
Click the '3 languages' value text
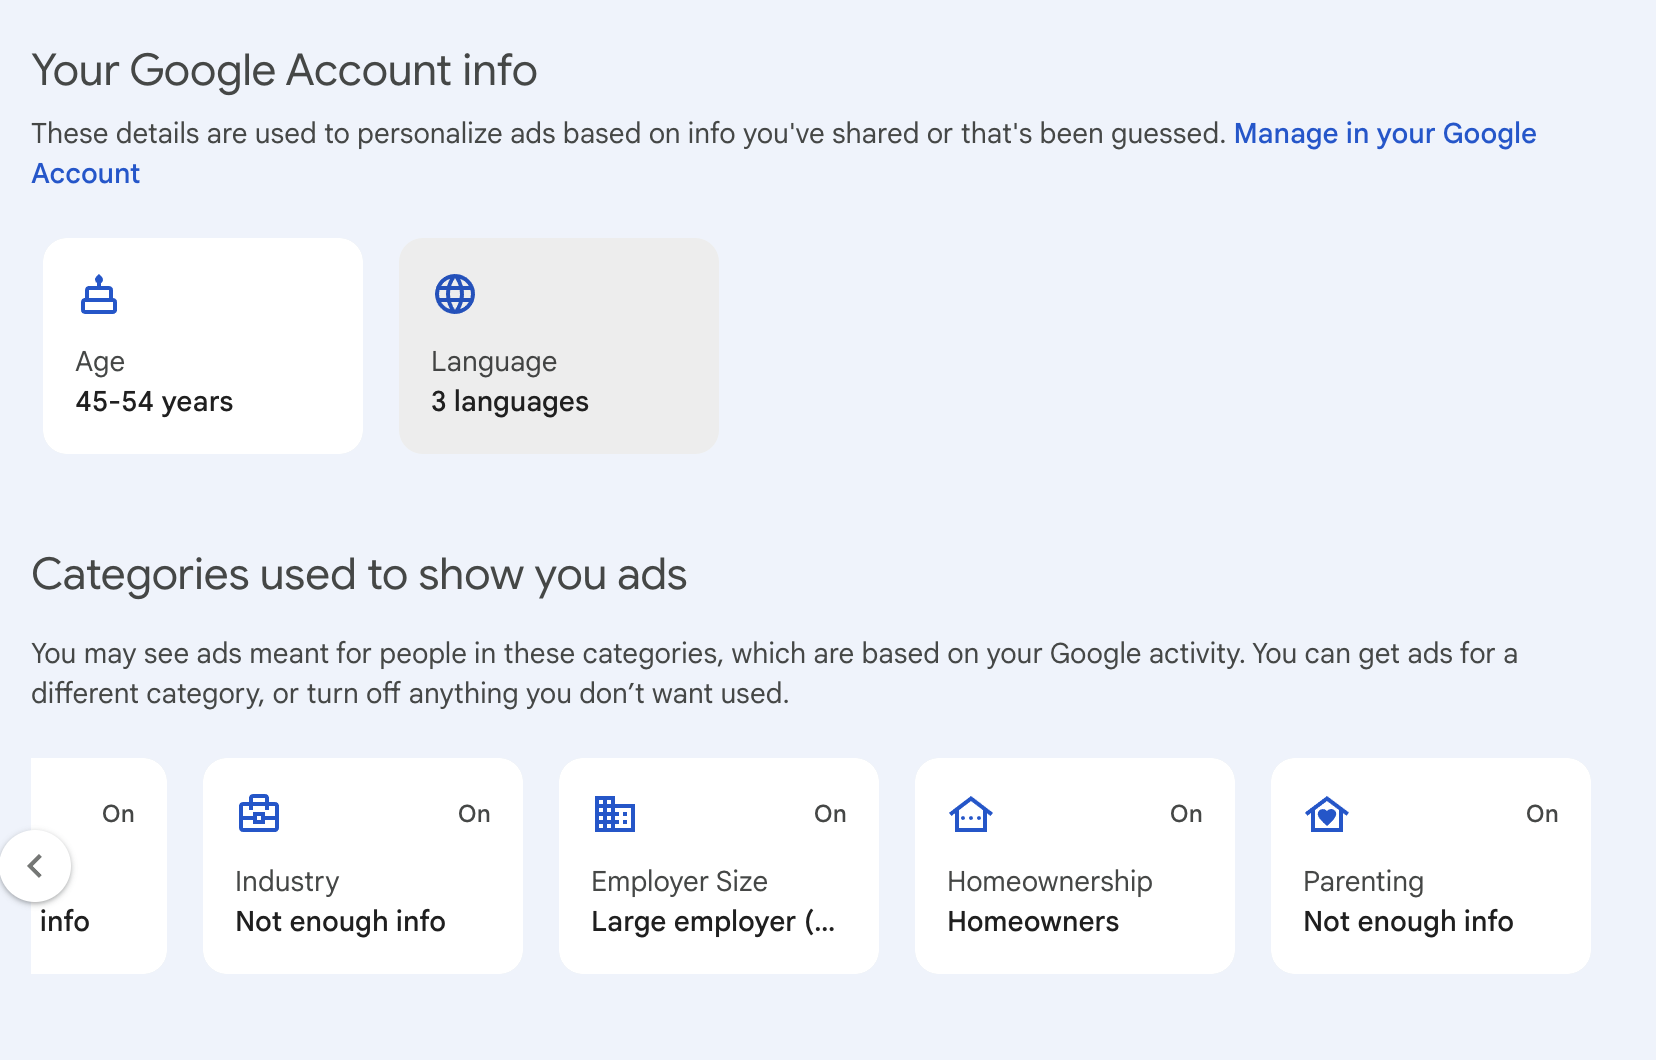coord(510,402)
